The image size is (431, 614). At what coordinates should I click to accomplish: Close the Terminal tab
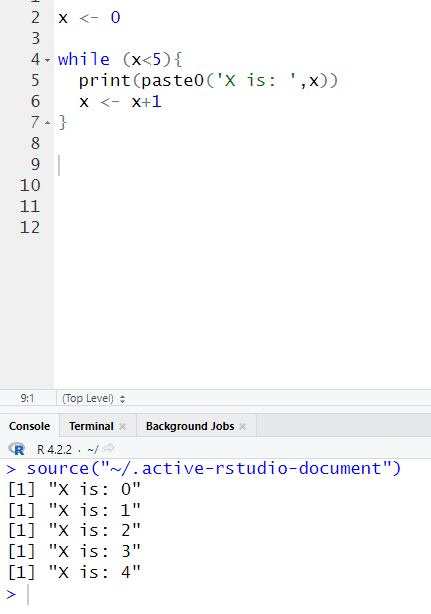pyautogui.click(x=123, y=426)
